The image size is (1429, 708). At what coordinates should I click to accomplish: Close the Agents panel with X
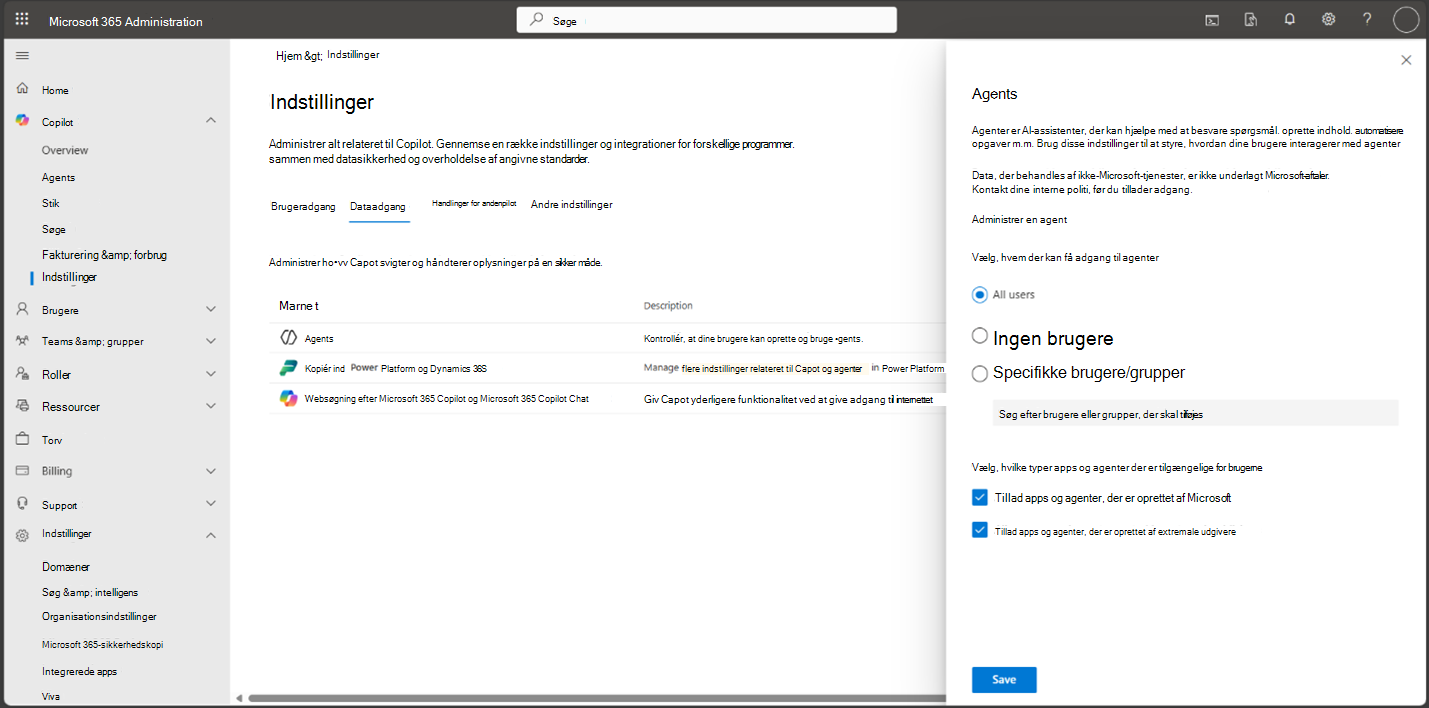[1406, 60]
